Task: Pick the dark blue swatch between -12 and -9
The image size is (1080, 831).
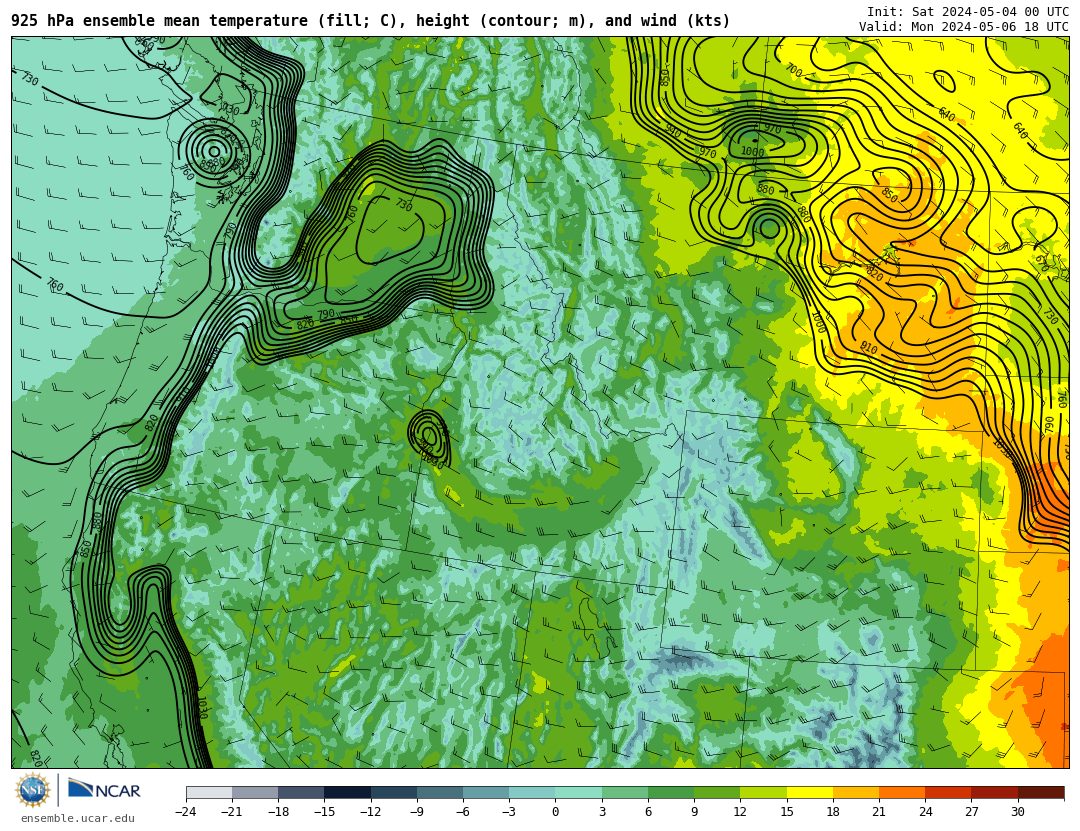Action: point(393,792)
